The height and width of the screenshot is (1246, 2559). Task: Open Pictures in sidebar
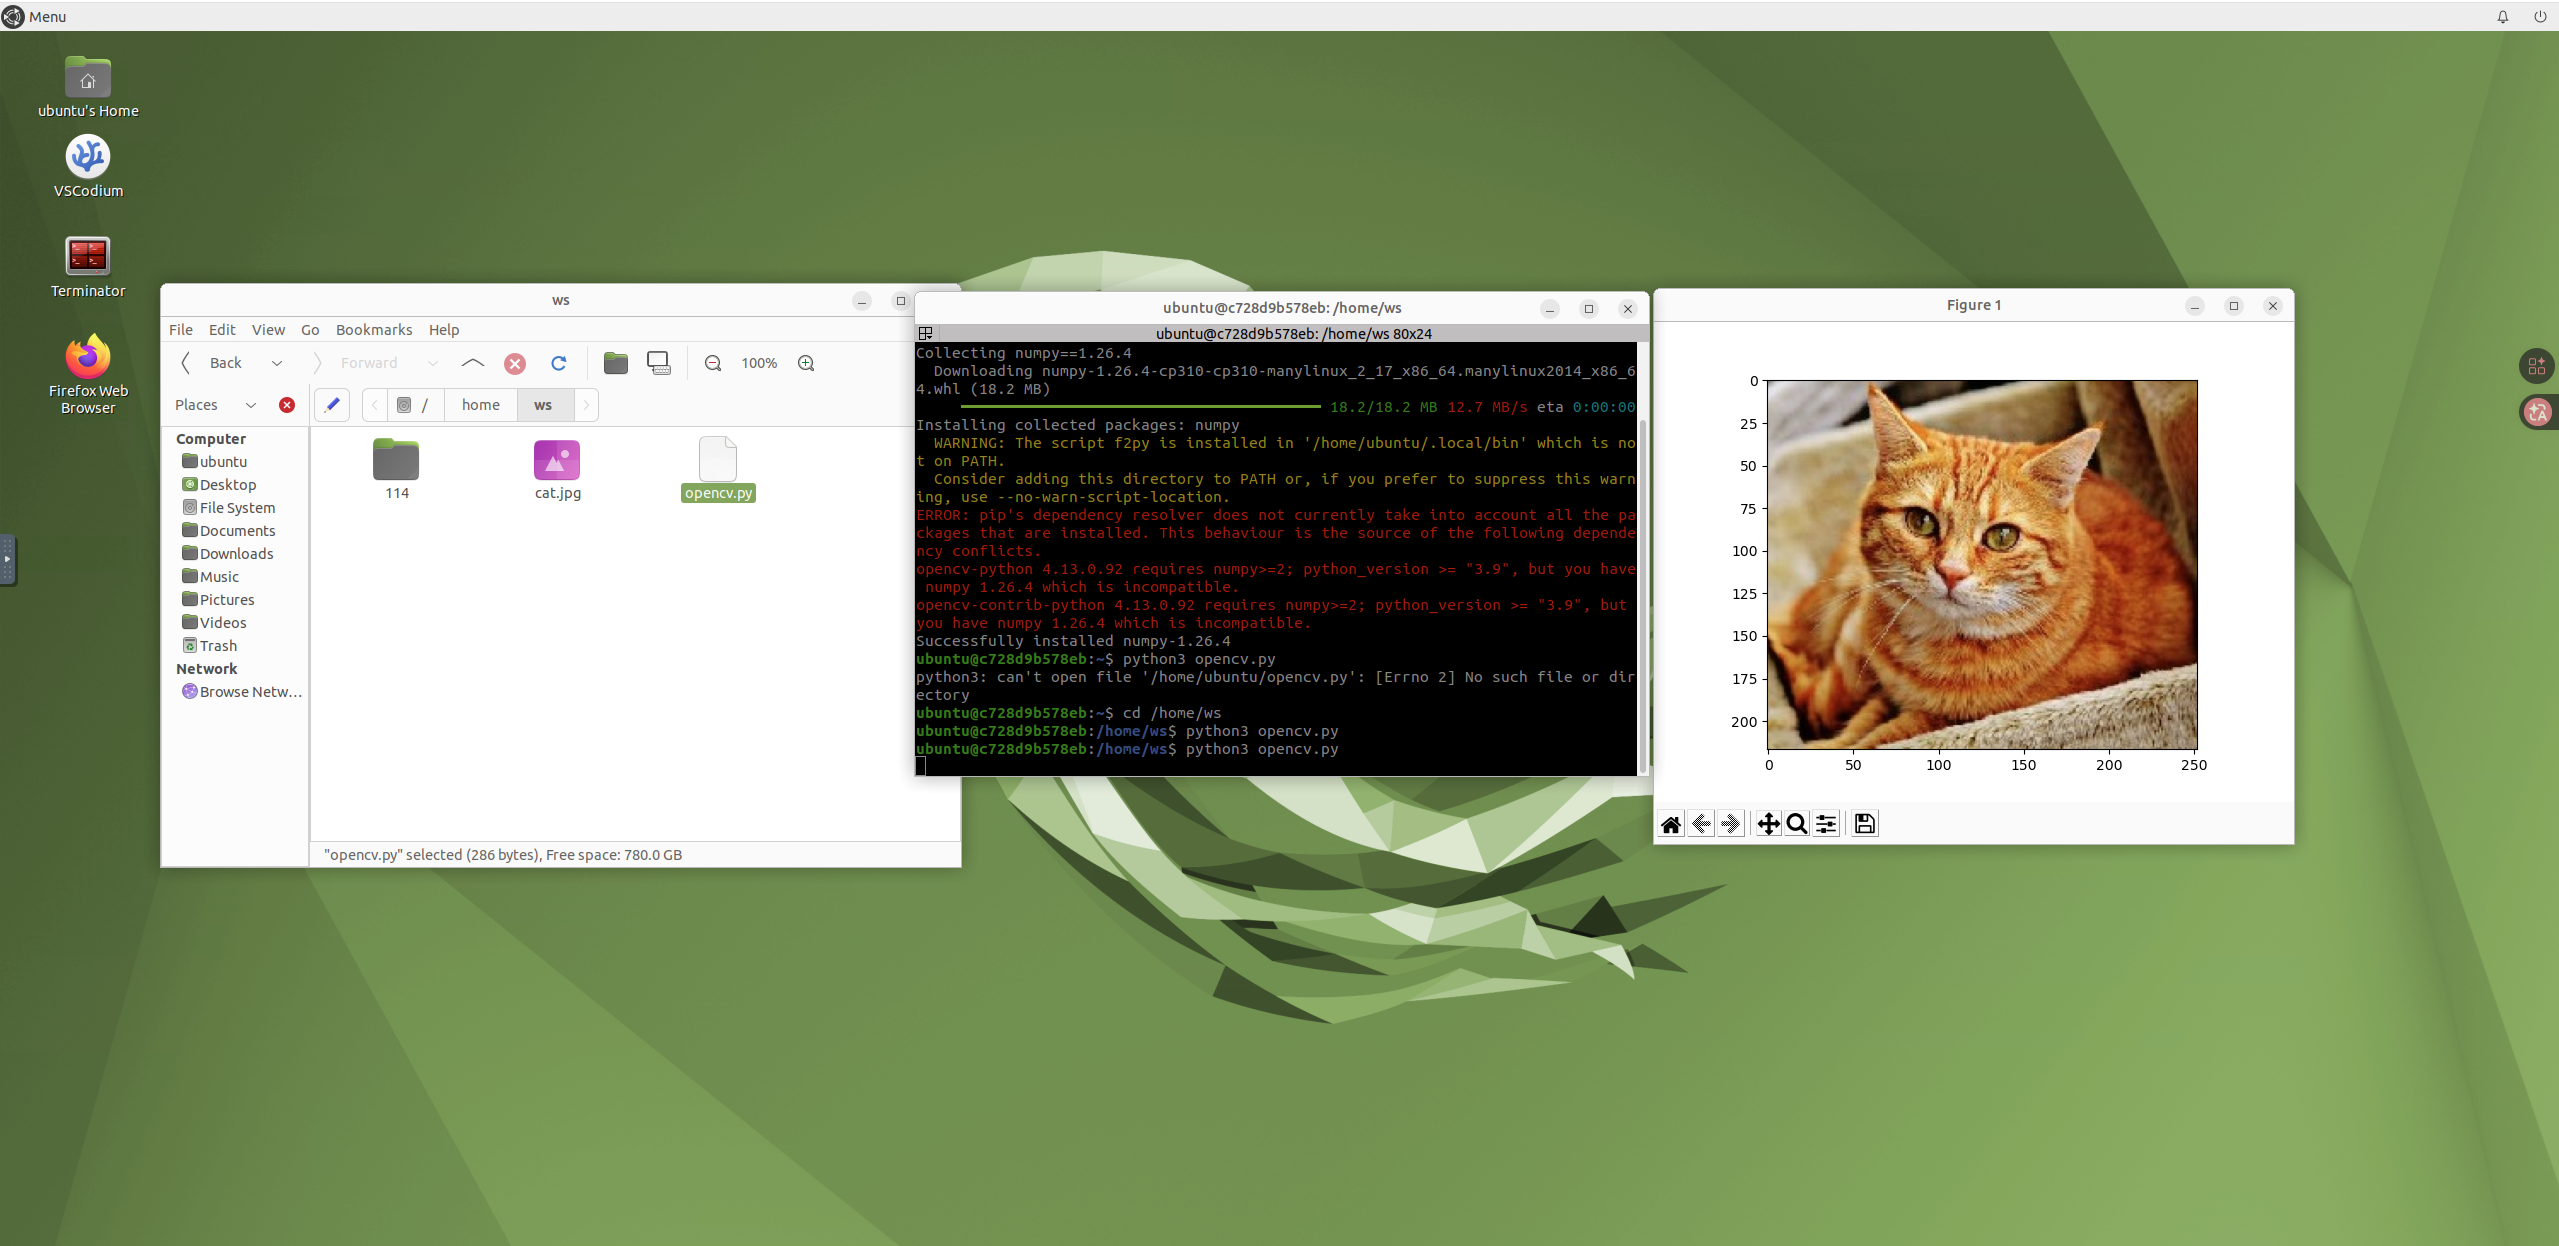(x=227, y=600)
